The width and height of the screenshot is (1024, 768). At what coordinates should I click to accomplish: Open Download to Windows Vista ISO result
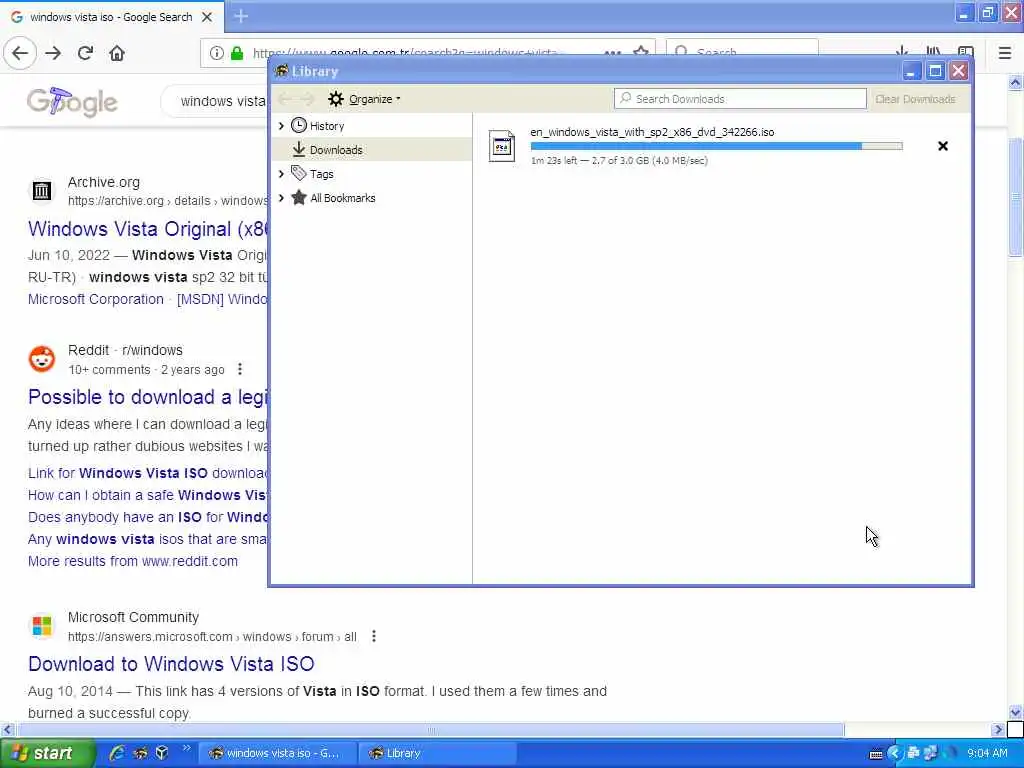[171, 664]
